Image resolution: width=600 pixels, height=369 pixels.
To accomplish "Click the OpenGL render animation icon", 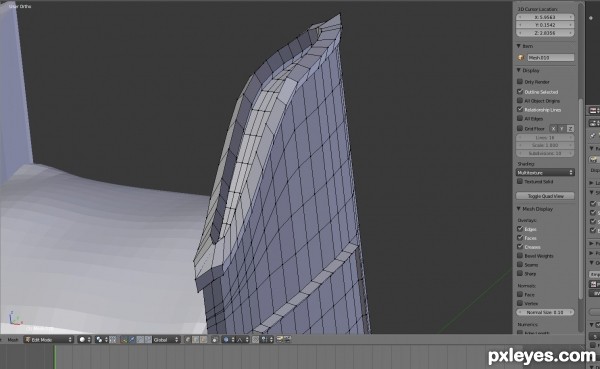I will (287, 340).
